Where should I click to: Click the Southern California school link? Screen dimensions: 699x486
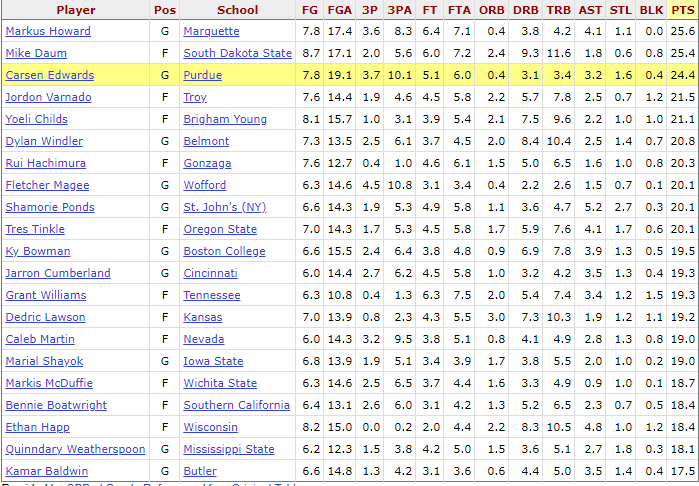(x=236, y=405)
